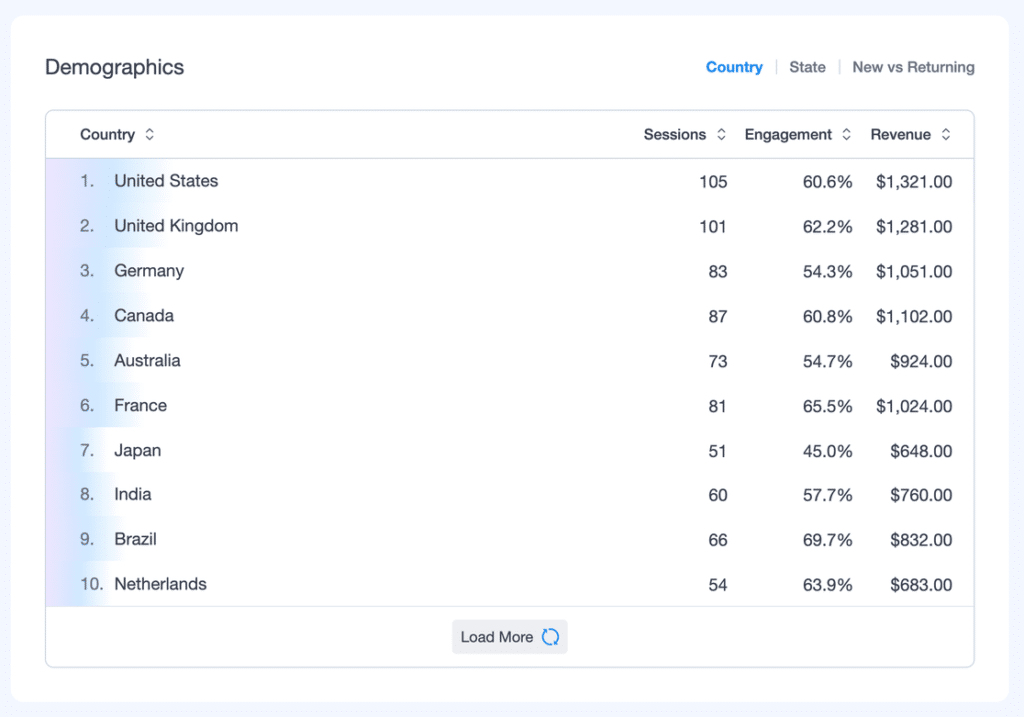Click the 62.2% engagement value
This screenshot has height=717, width=1024.
pos(827,227)
